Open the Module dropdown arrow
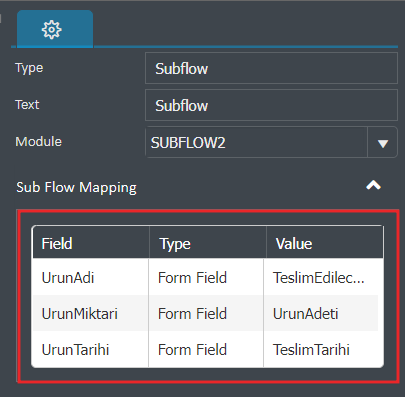 point(383,143)
